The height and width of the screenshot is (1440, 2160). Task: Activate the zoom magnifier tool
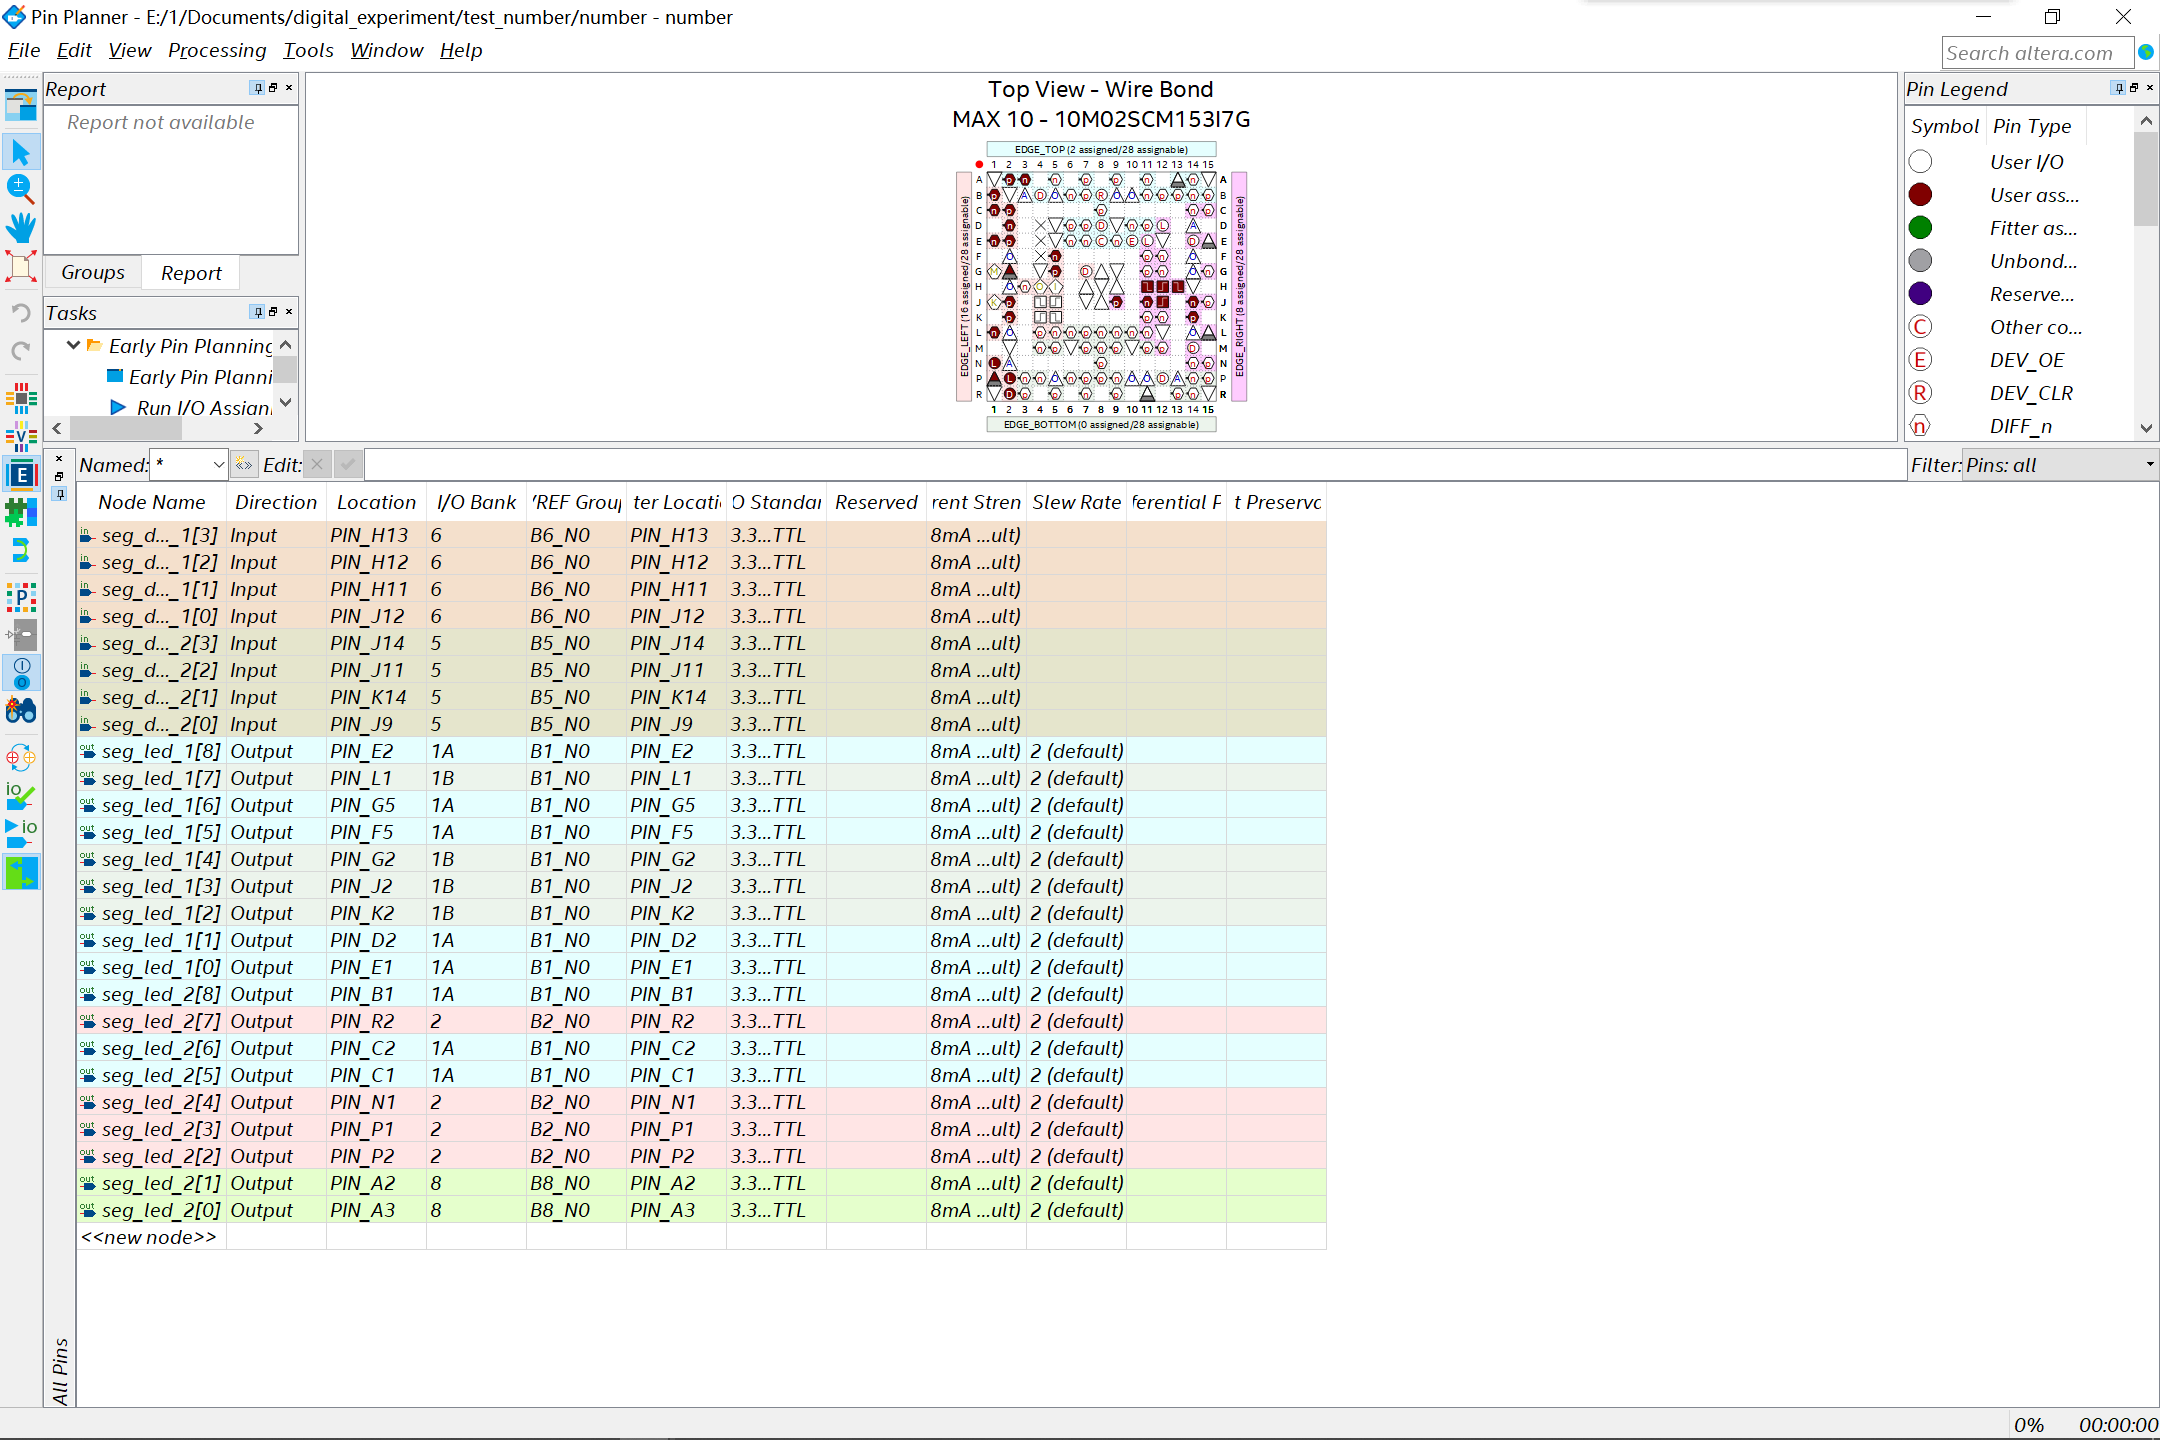click(20, 188)
